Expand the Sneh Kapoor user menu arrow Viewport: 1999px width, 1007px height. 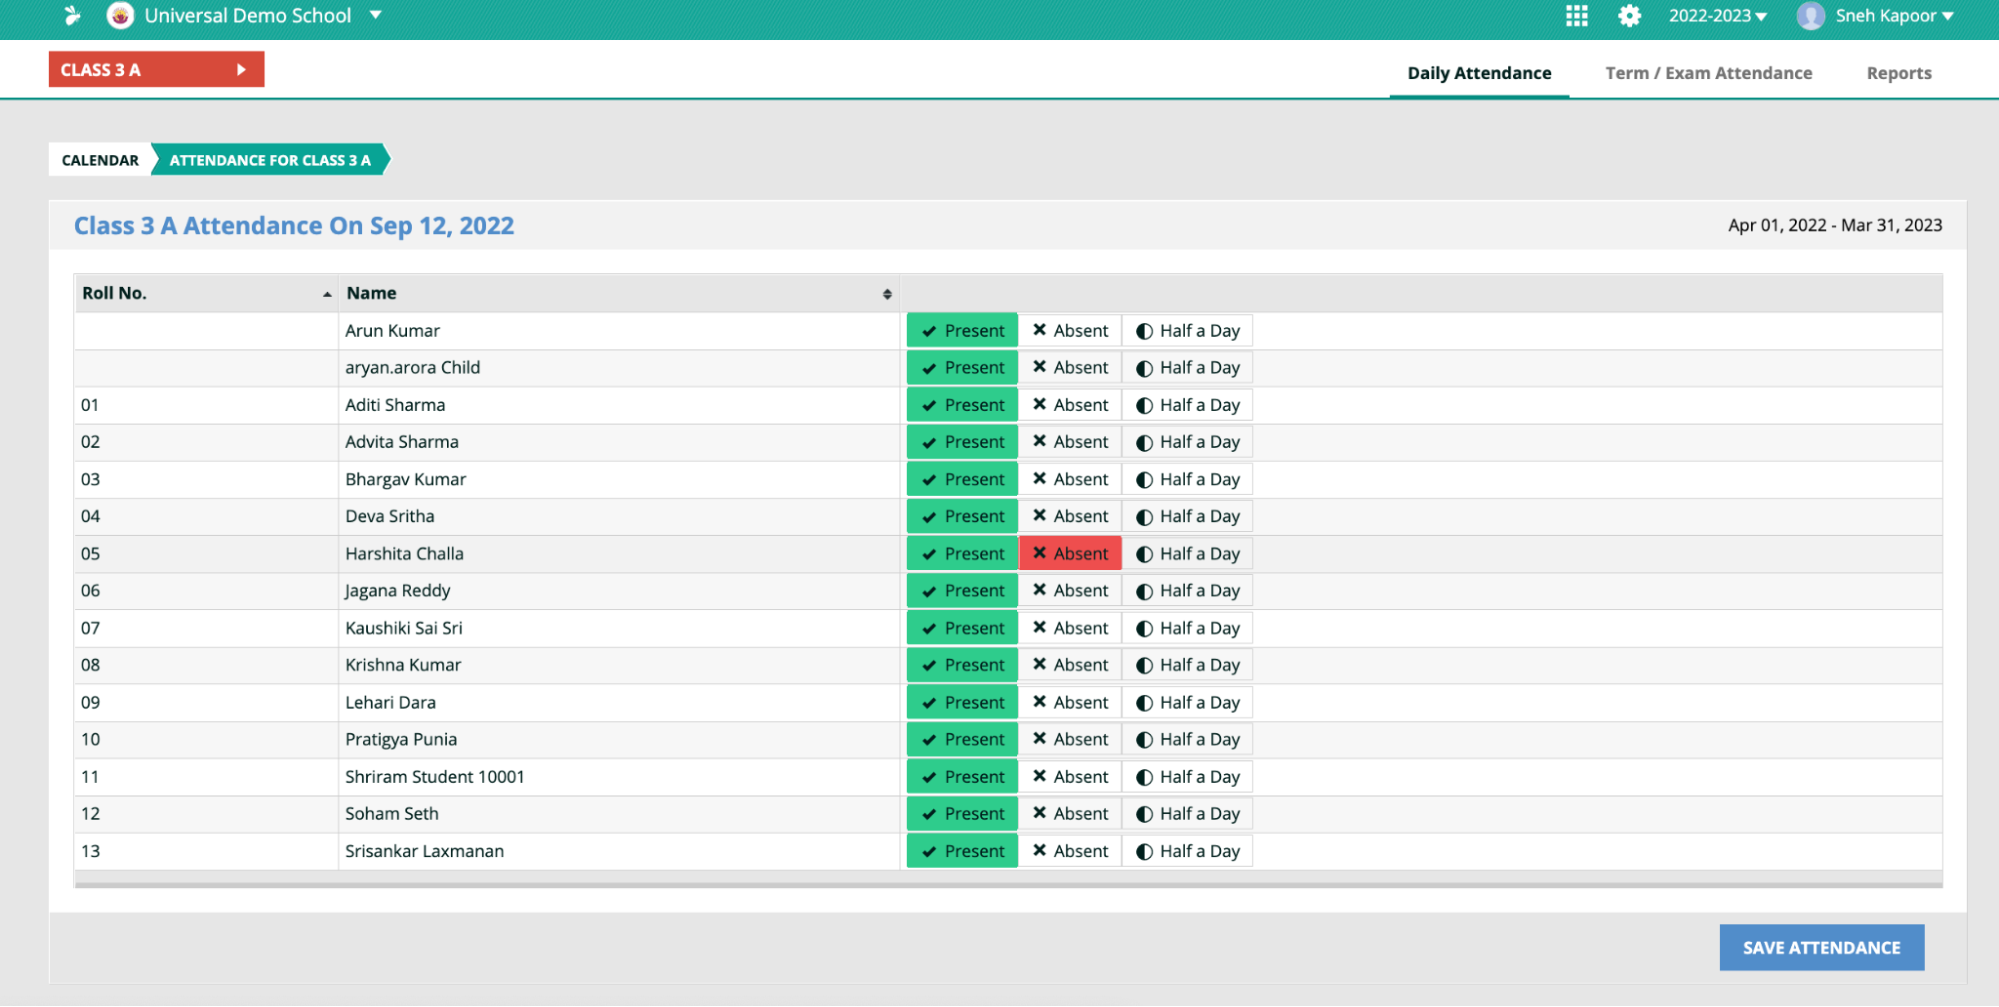pos(1948,16)
